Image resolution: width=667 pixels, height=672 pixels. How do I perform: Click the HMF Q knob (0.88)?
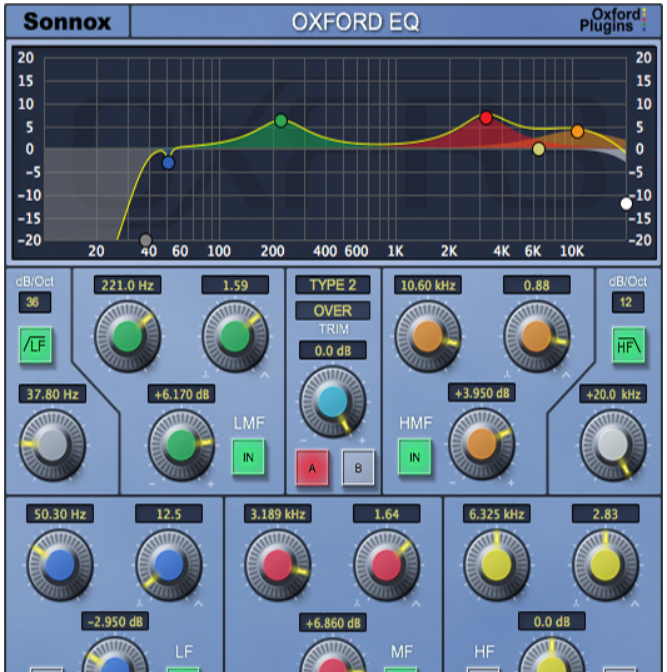[x=536, y=336]
